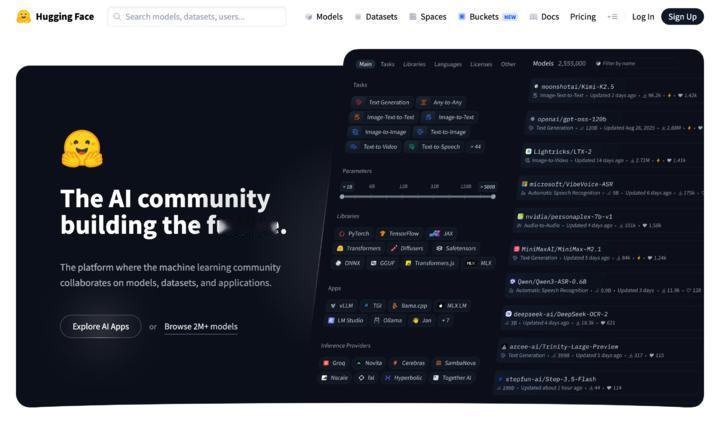The image size is (720, 425).
Task: Focus the Search models, datasets, users field
Action: [x=197, y=17]
